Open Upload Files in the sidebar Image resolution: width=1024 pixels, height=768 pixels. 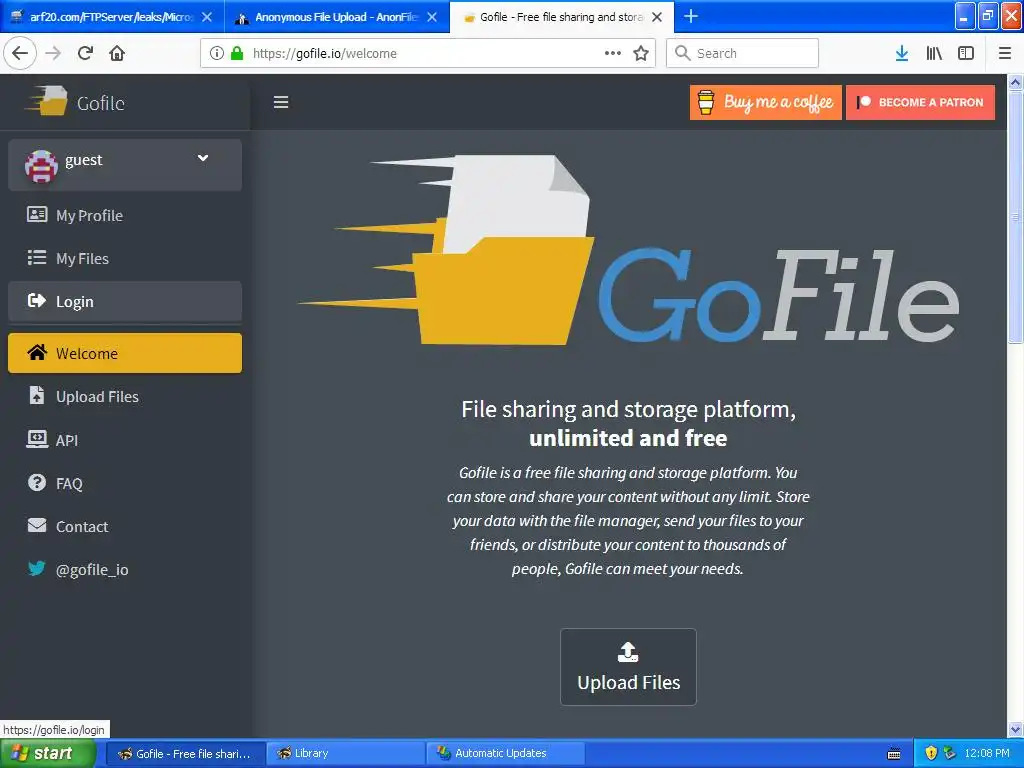point(125,396)
